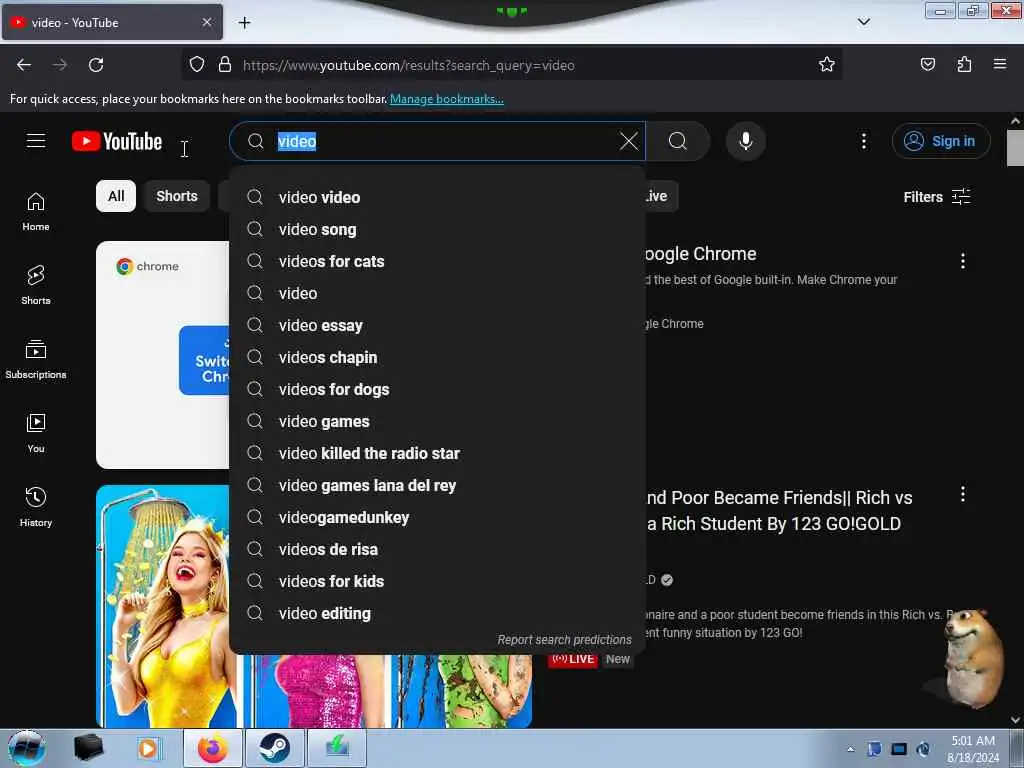This screenshot has width=1024, height=768.
Task: Open the search Filters panel
Action: tap(936, 197)
